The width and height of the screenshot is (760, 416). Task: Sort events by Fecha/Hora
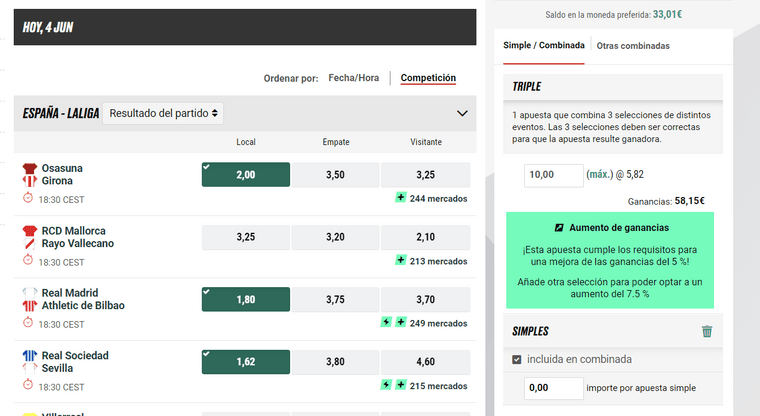354,78
